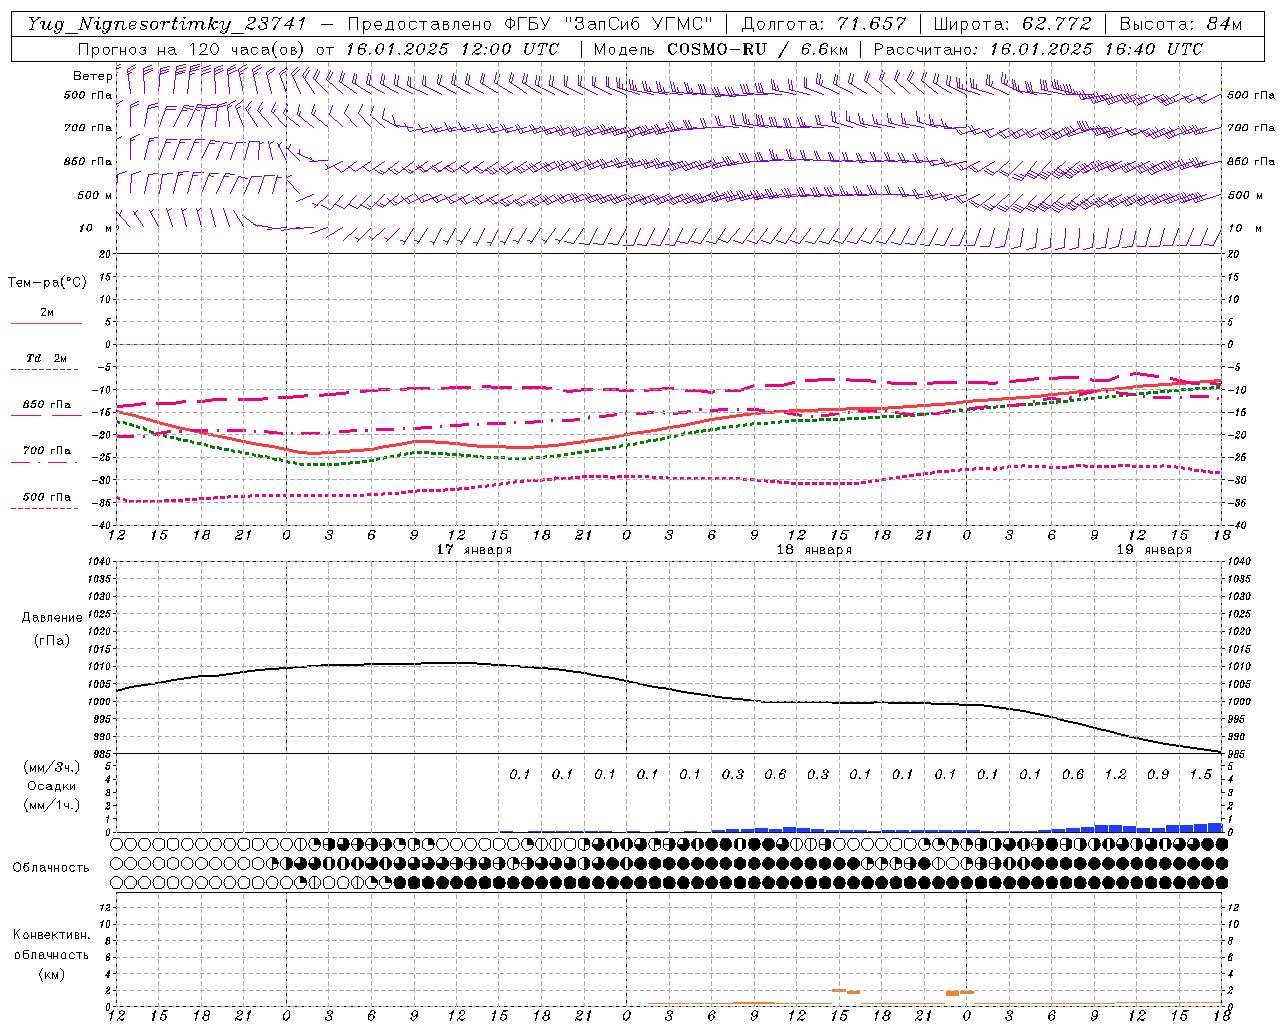
Task: Click the 1.5 precipitation value
Action: coord(1200,774)
